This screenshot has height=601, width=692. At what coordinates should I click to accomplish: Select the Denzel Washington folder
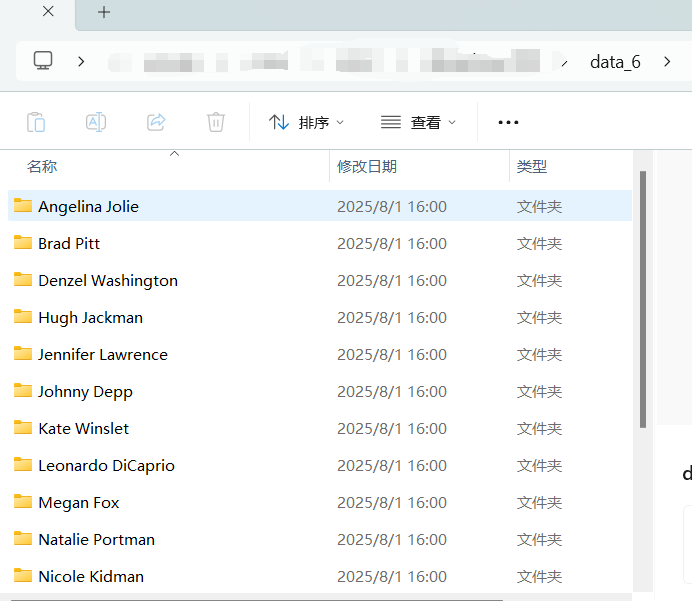320,280
